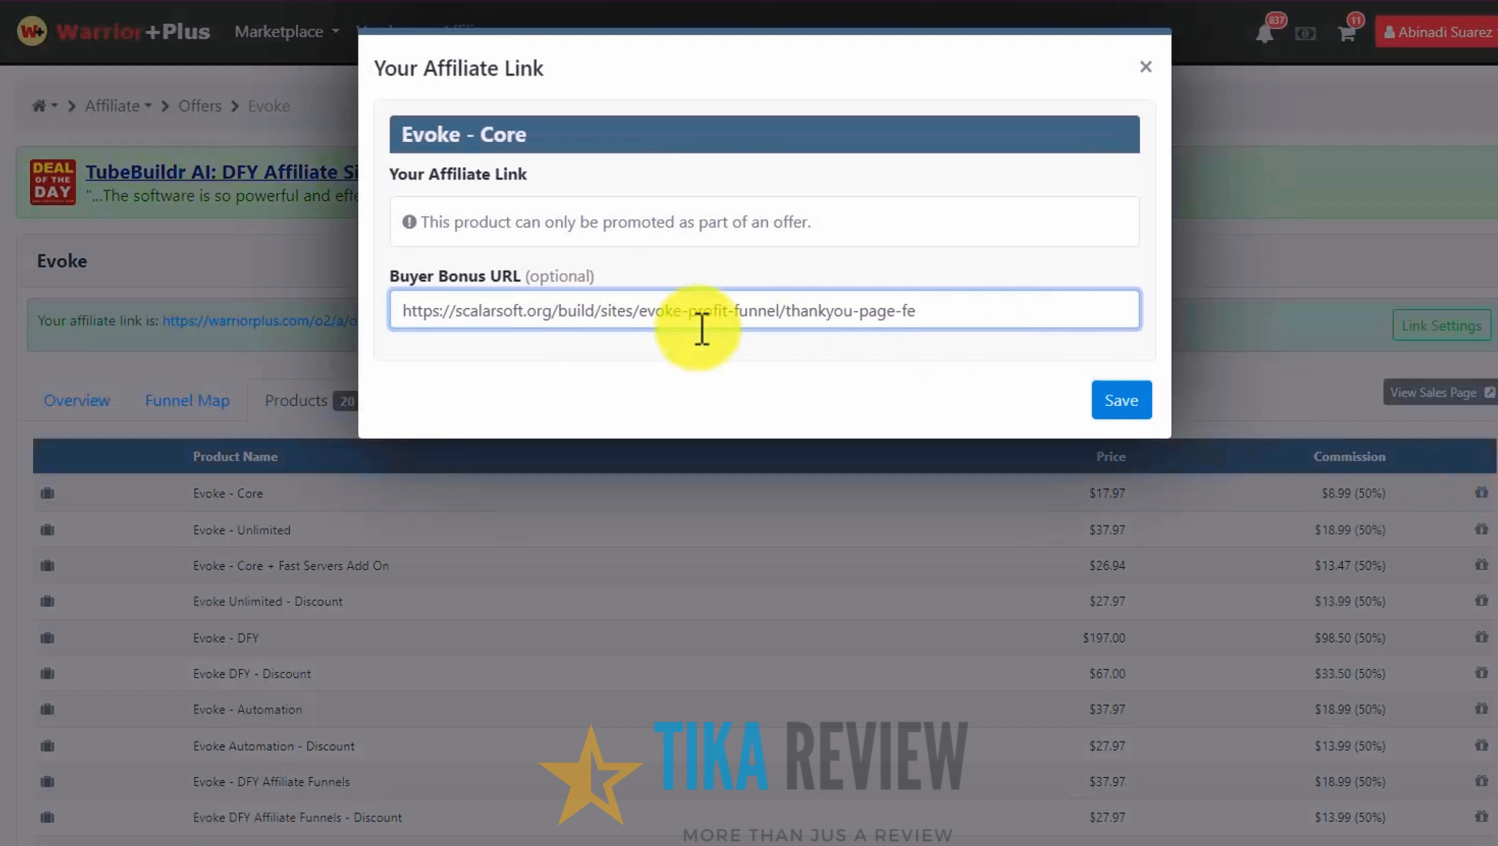Click inside the Buyer Bonus URL field
Screen dimensions: 1498x846
point(764,310)
